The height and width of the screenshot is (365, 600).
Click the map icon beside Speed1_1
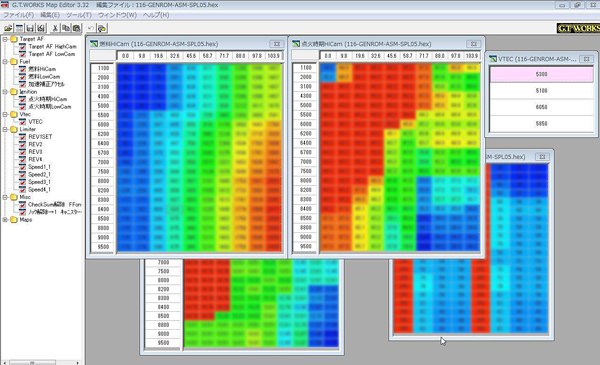(23, 167)
